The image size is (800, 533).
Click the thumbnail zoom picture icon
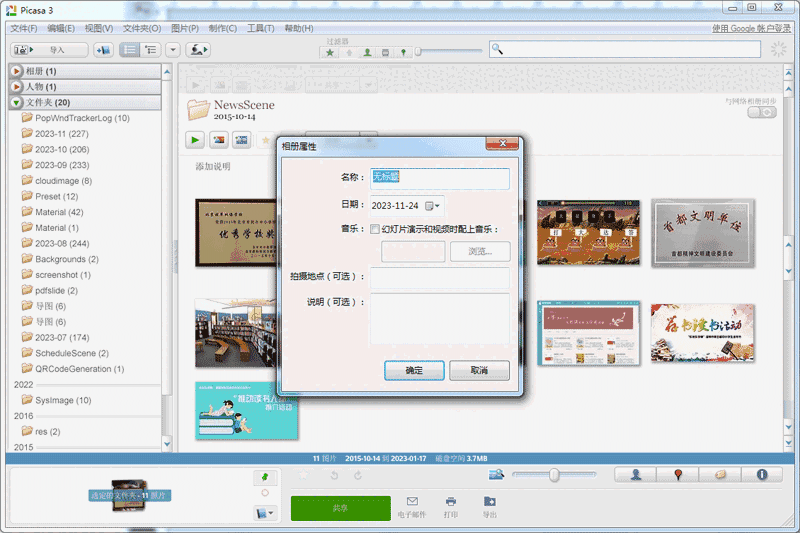pos(496,475)
